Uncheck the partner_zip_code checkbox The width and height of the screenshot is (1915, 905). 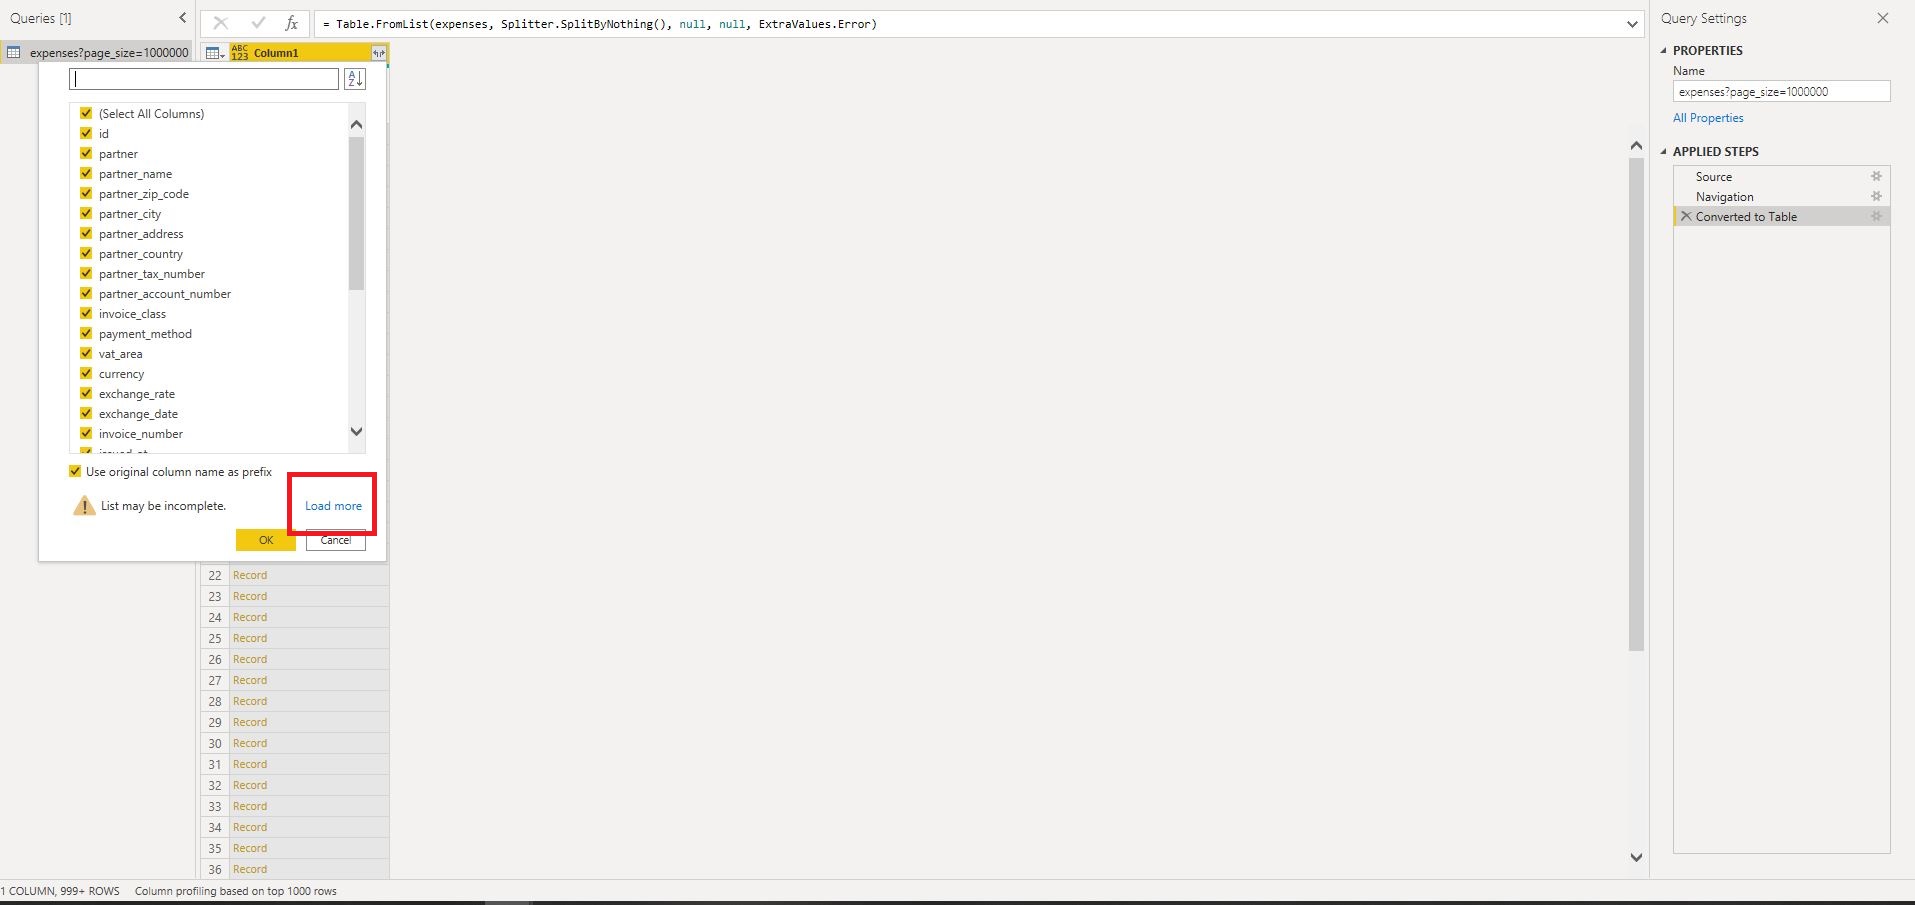point(86,193)
